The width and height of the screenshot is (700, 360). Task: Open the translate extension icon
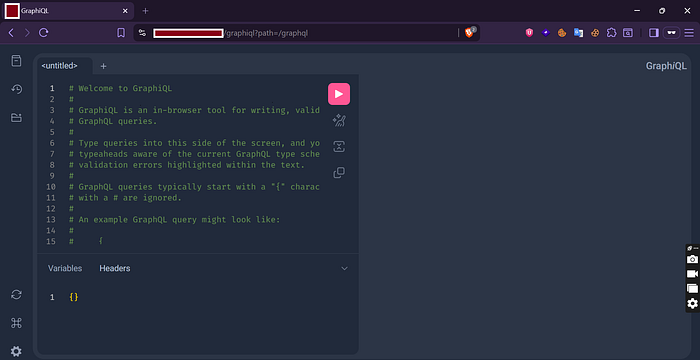click(579, 33)
